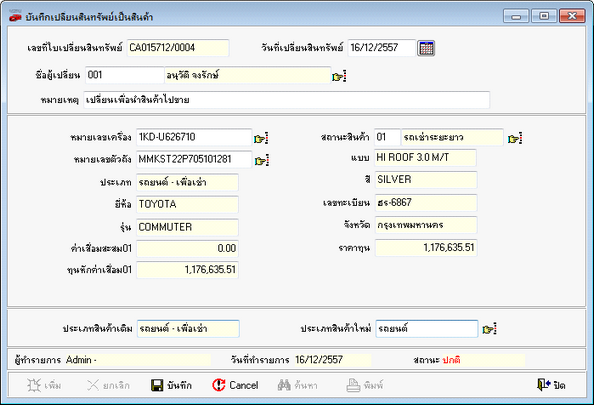Click the document number field CA015712/0004
The width and height of the screenshot is (594, 405).
178,48
